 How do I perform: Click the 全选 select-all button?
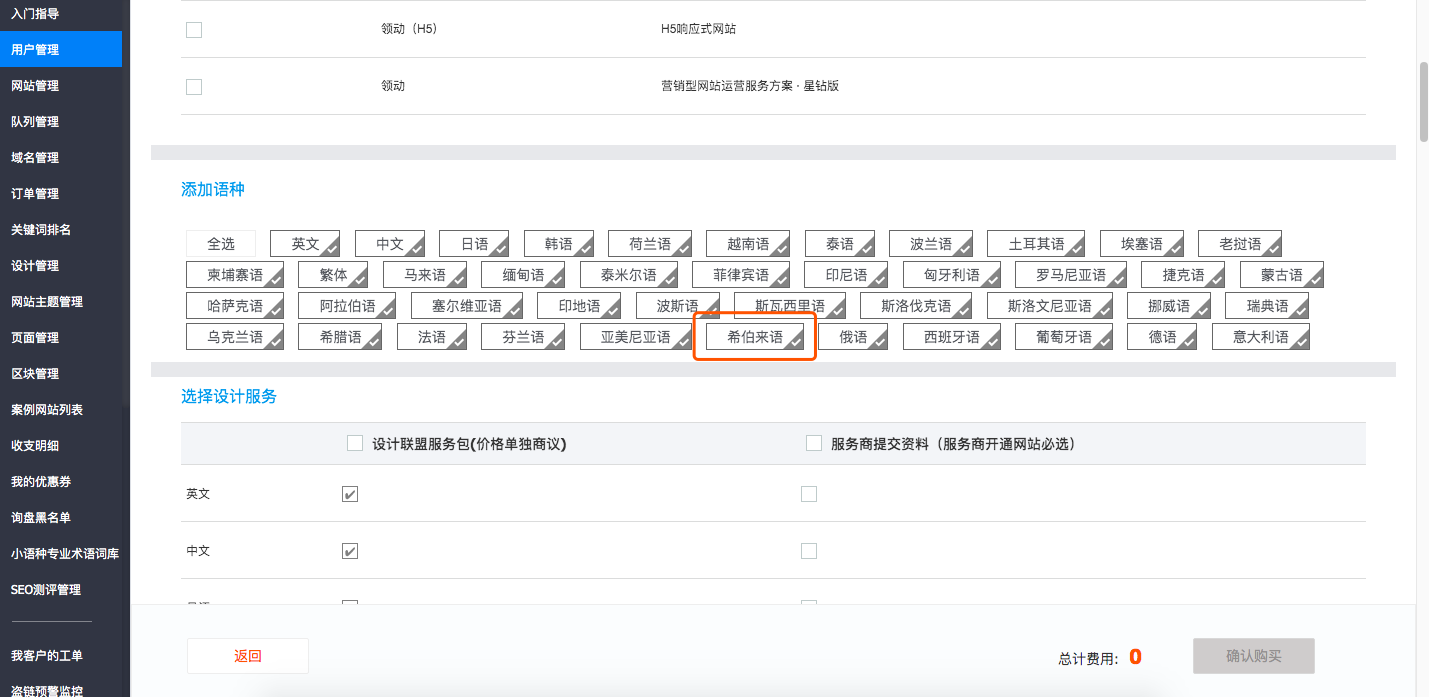[x=221, y=244]
